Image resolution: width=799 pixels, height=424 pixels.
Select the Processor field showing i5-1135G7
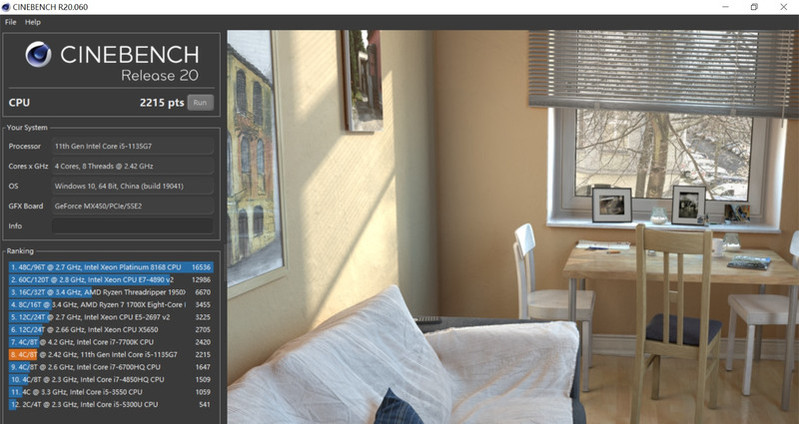point(132,146)
